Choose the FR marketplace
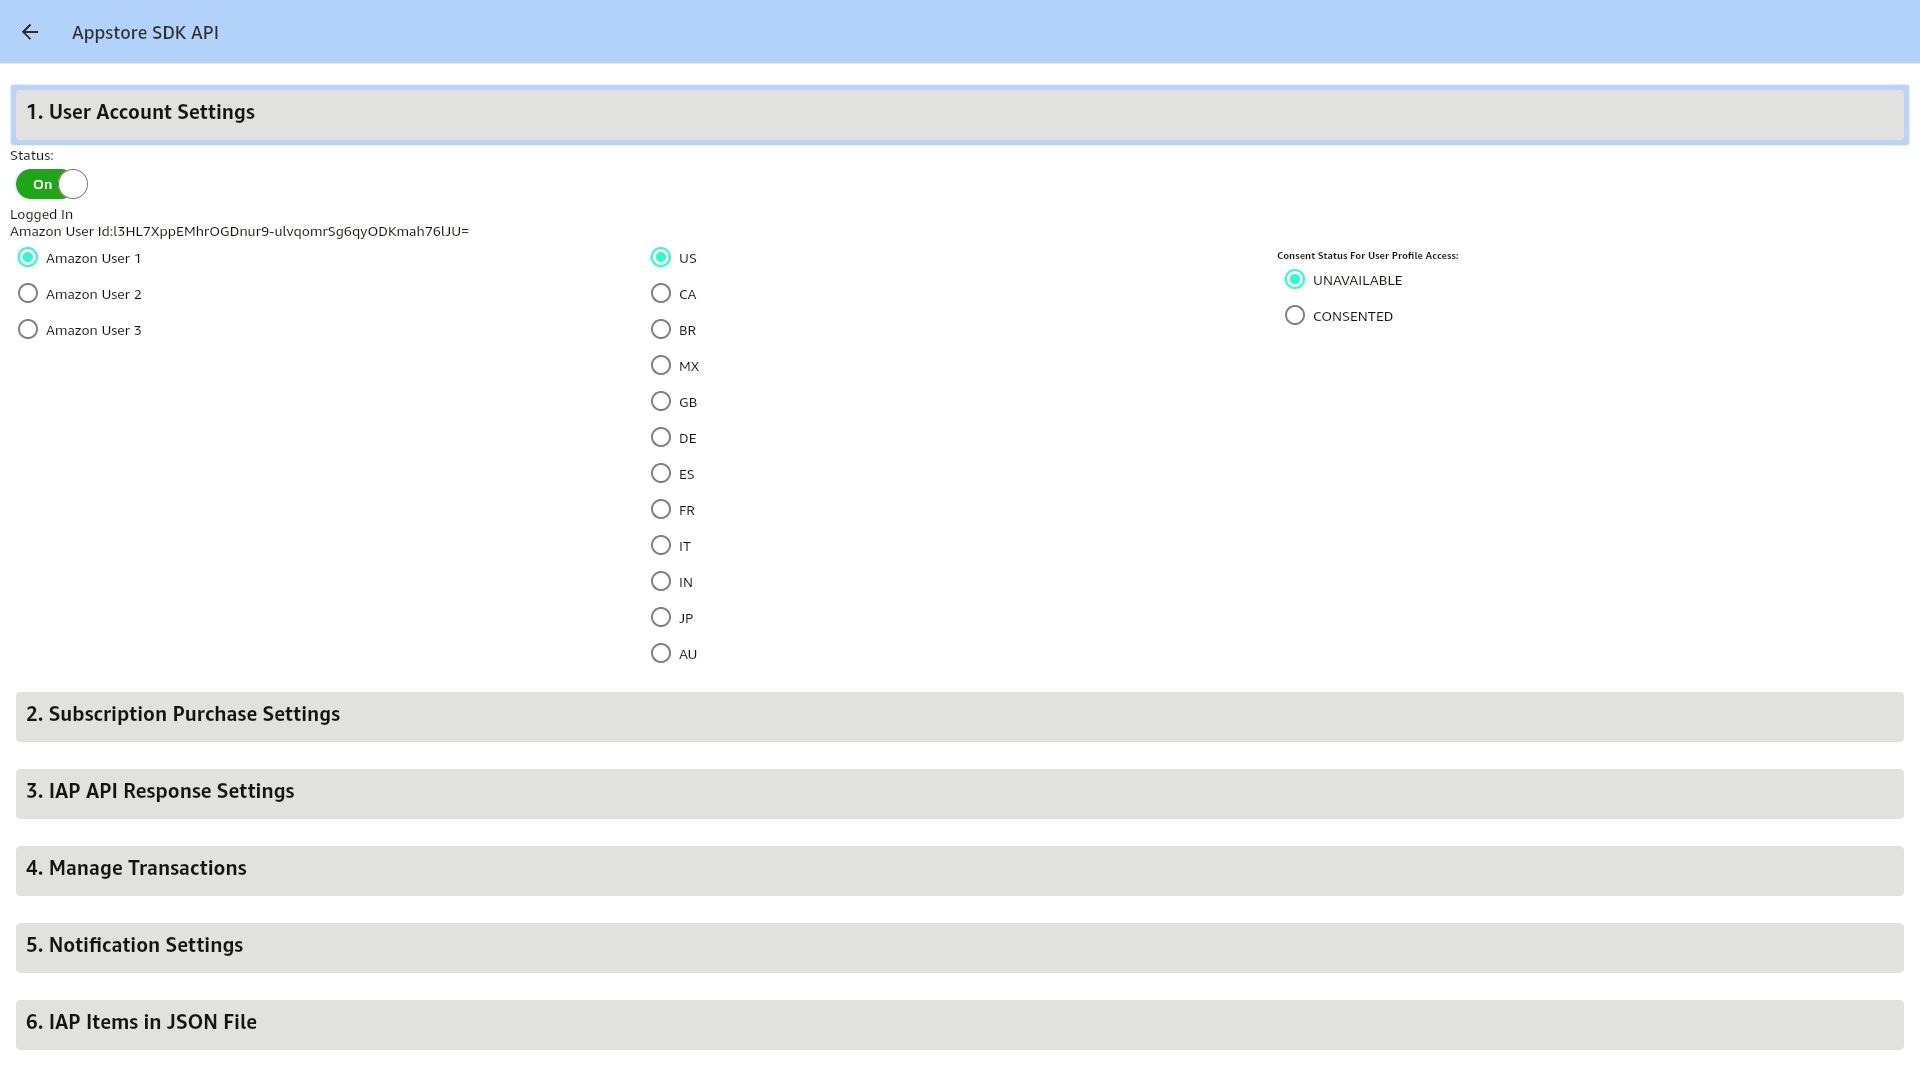Viewport: 1920px width, 1080px height. [x=660, y=509]
